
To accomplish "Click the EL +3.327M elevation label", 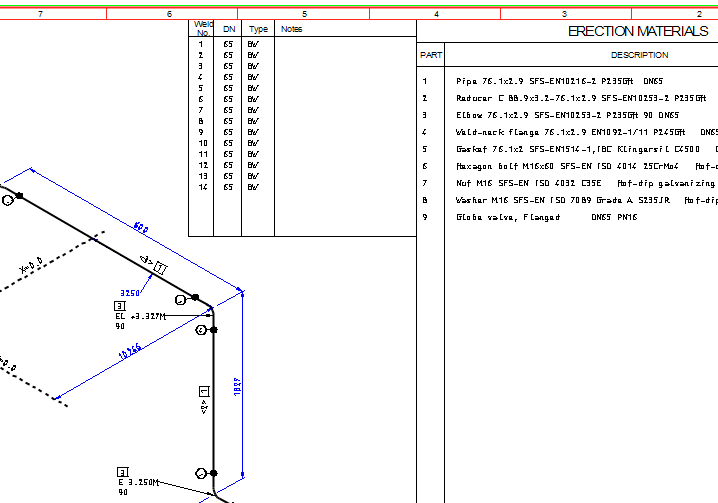I will (139, 316).
